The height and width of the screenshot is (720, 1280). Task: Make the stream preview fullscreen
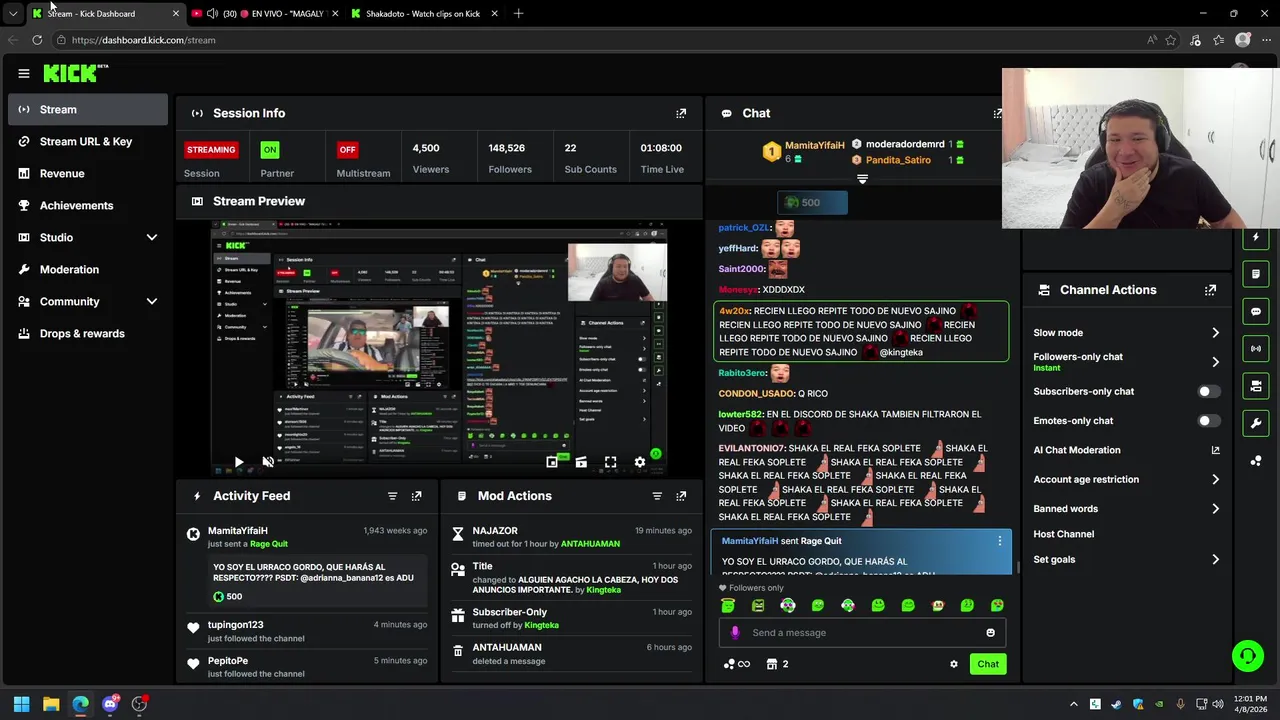(x=610, y=462)
